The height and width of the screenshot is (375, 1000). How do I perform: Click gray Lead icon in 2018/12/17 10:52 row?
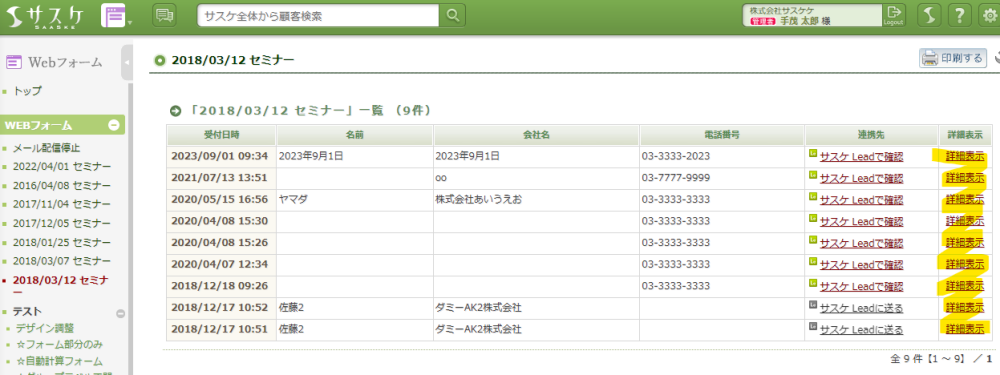pyautogui.click(x=812, y=305)
